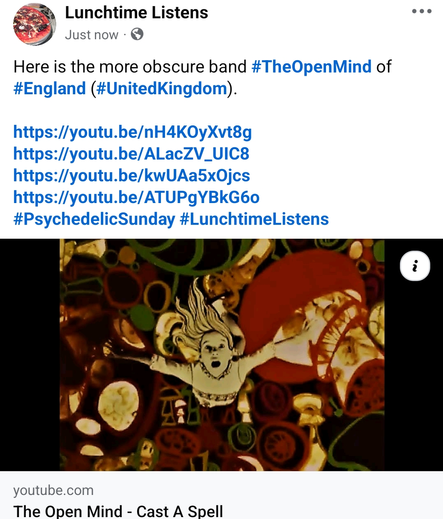This screenshot has height=519, width=443.
Task: Click the Lunchtime Listens profile picture
Action: [34, 24]
